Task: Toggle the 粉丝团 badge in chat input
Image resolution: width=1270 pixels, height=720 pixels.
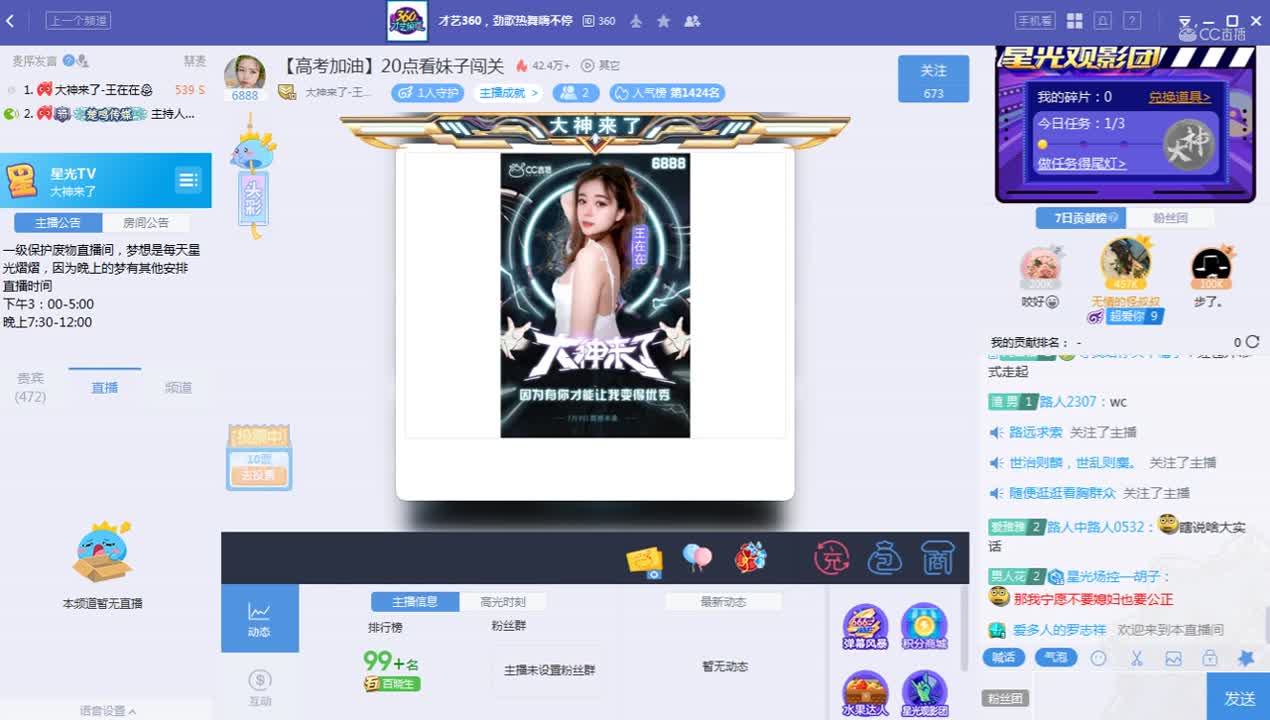Action: (x=1005, y=699)
